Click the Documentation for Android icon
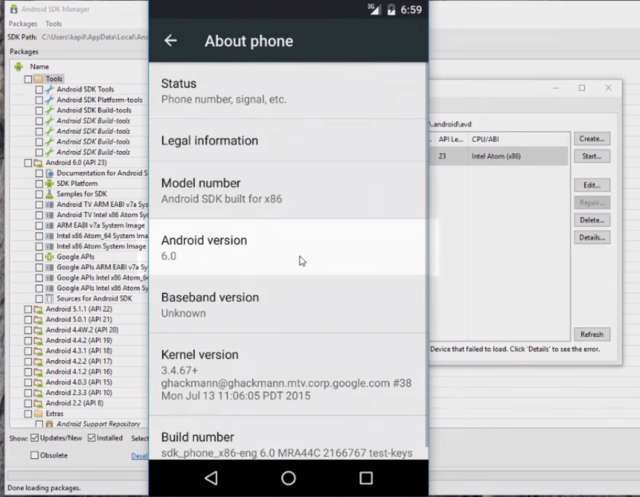This screenshot has height=497, width=640. coord(50,173)
